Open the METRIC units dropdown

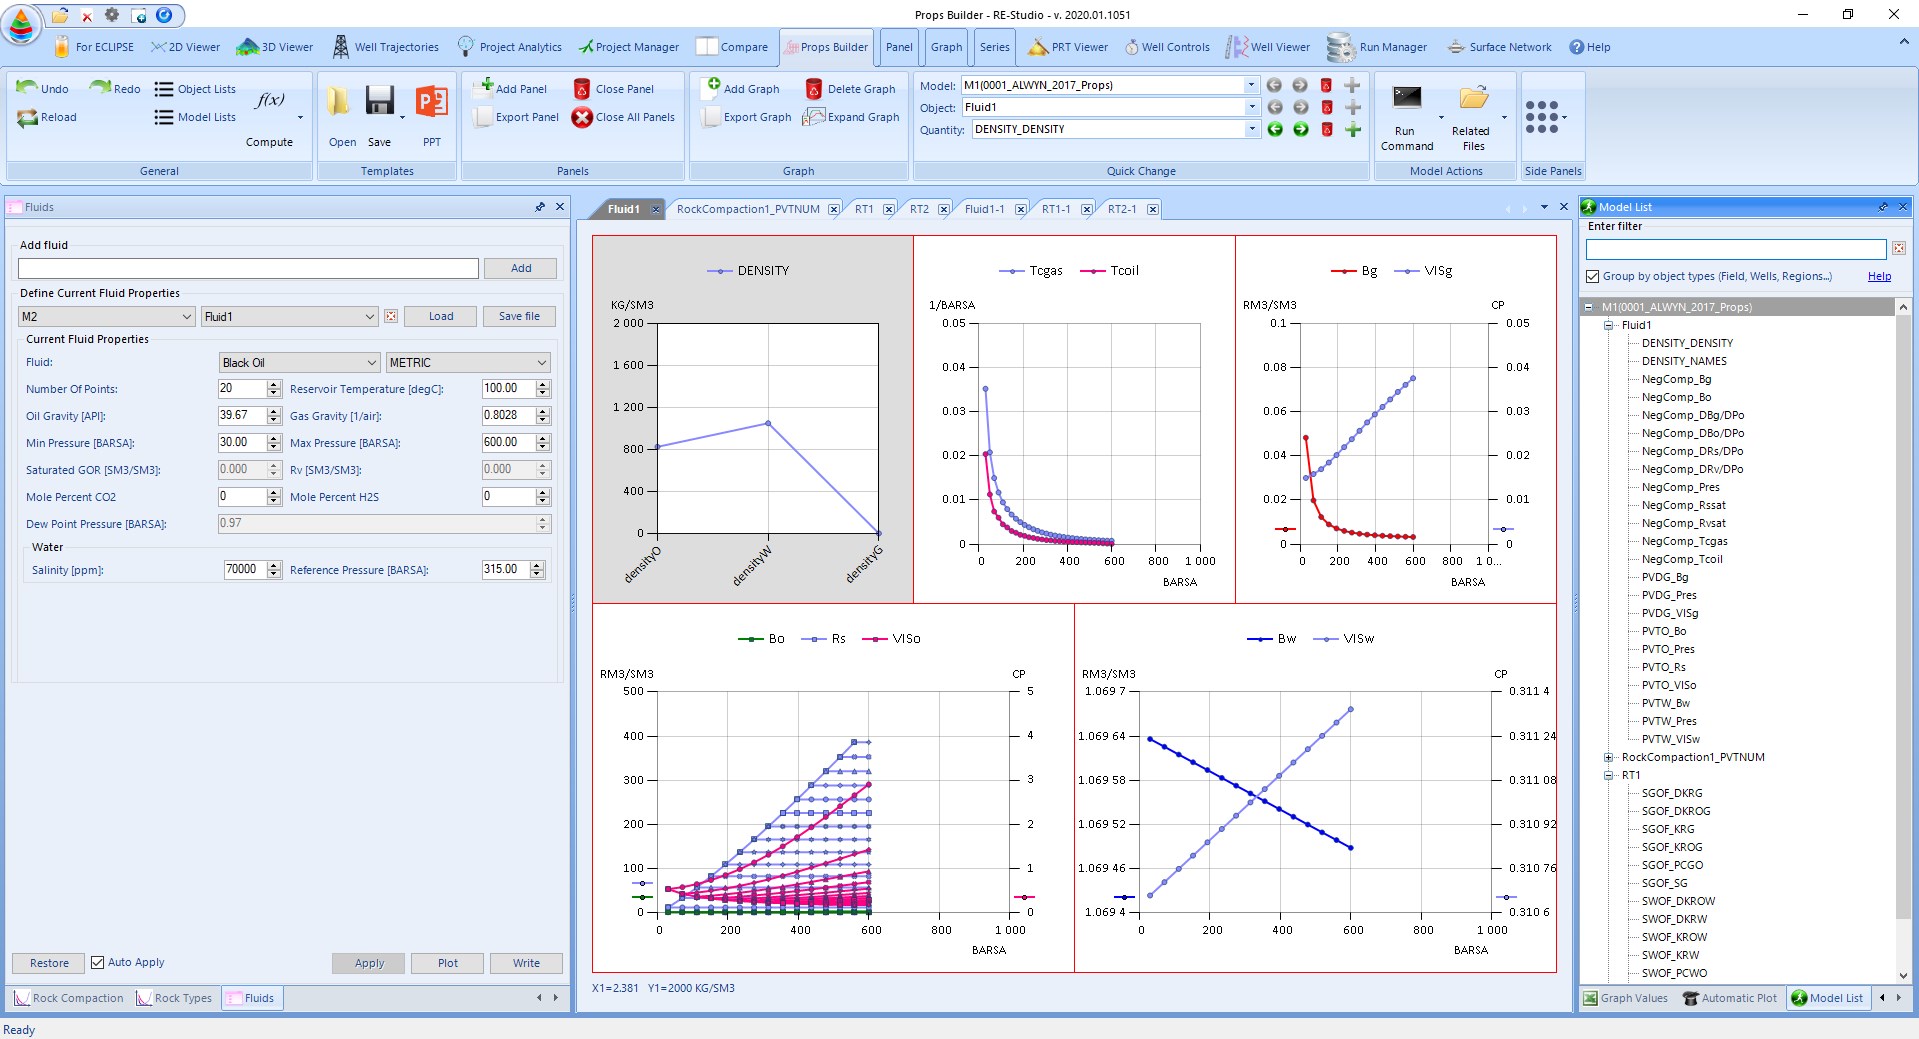(468, 362)
